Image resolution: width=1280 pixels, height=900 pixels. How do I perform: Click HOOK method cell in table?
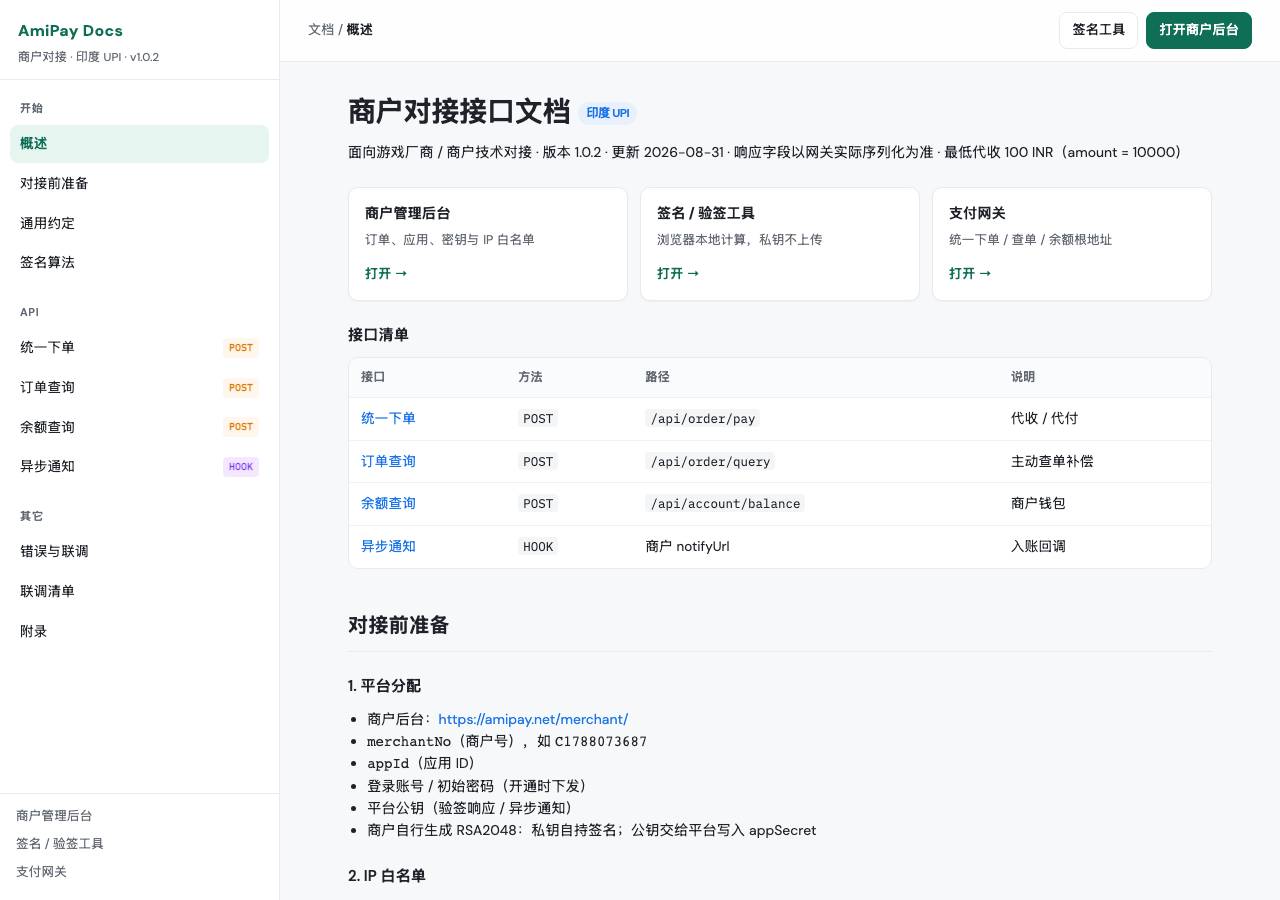click(x=538, y=546)
